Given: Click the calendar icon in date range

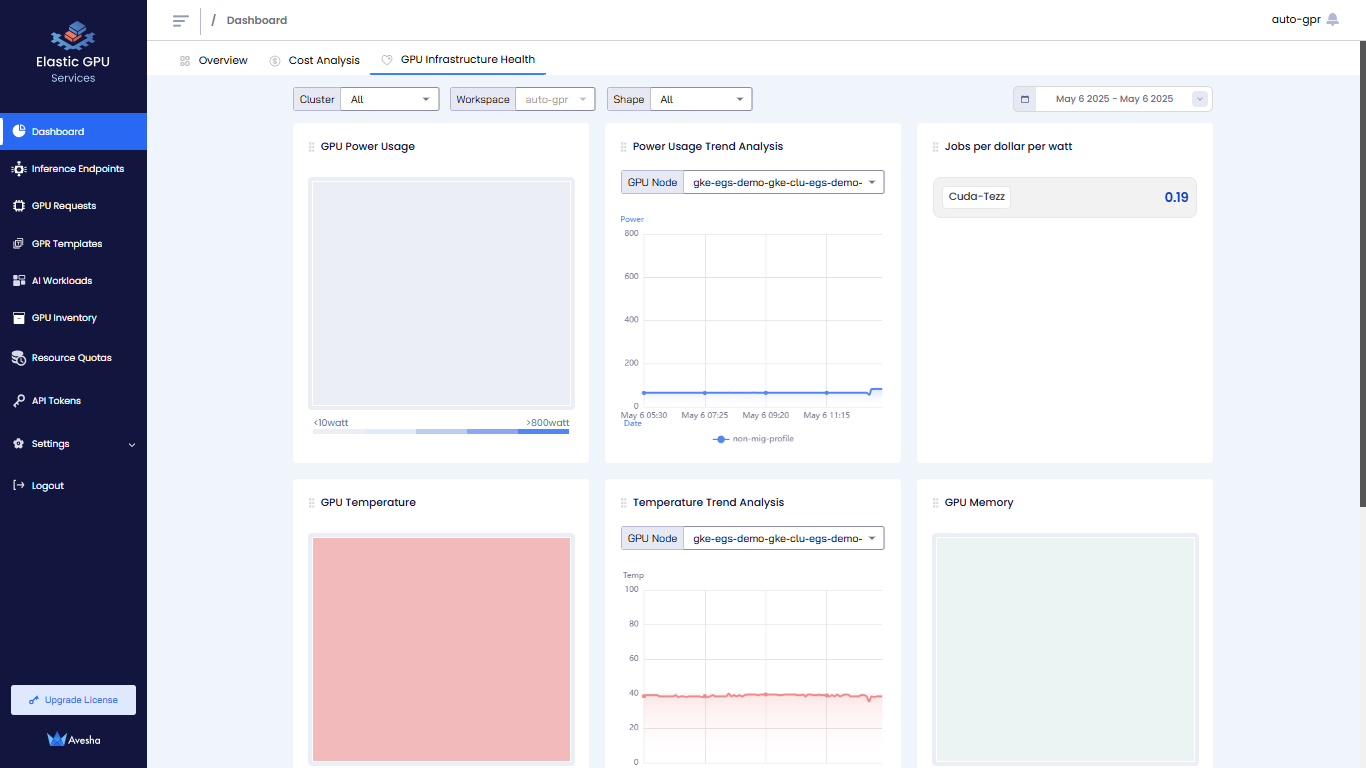Looking at the screenshot, I should [1025, 99].
